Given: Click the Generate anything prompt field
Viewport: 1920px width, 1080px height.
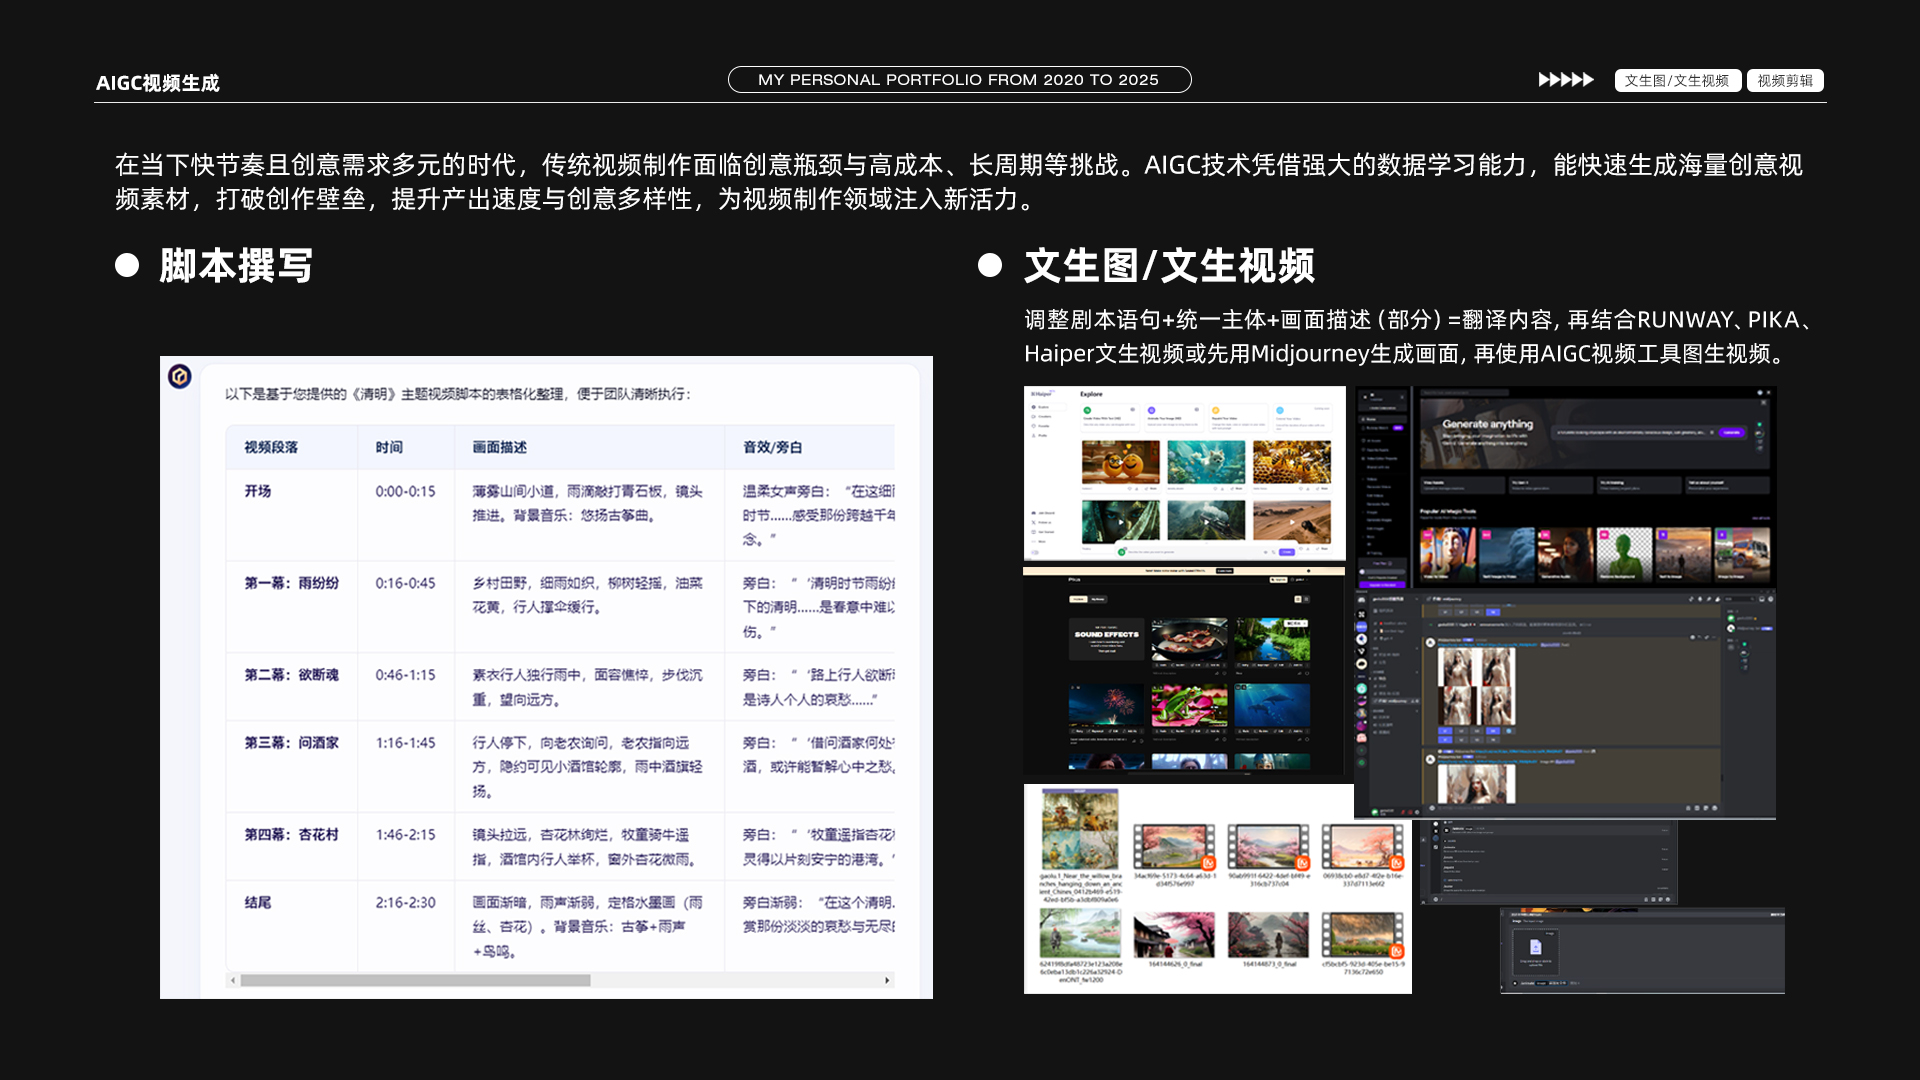Looking at the screenshot, I should pyautogui.click(x=1630, y=432).
